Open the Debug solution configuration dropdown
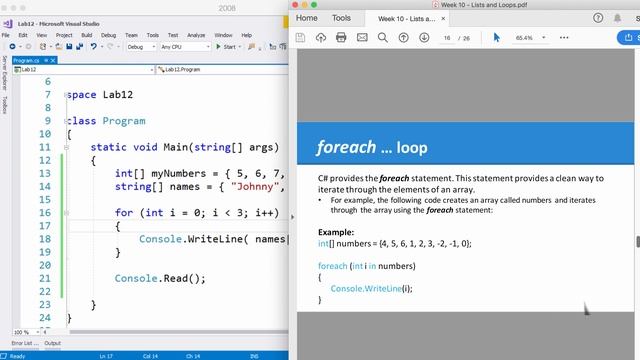This screenshot has height=360, width=640. point(141,47)
